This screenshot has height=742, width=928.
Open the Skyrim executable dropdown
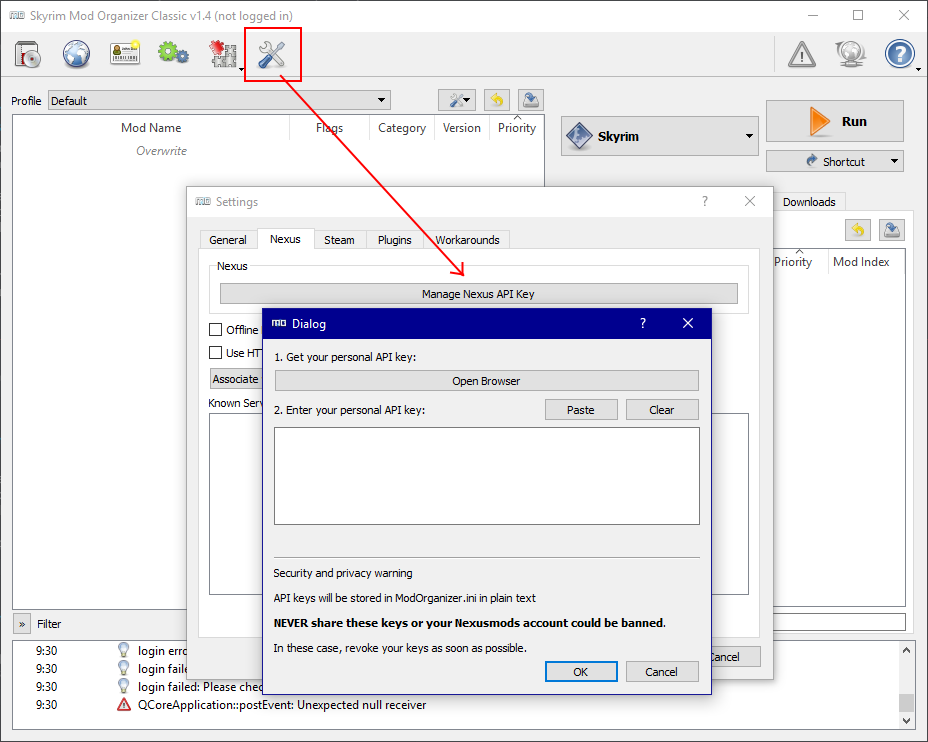659,136
